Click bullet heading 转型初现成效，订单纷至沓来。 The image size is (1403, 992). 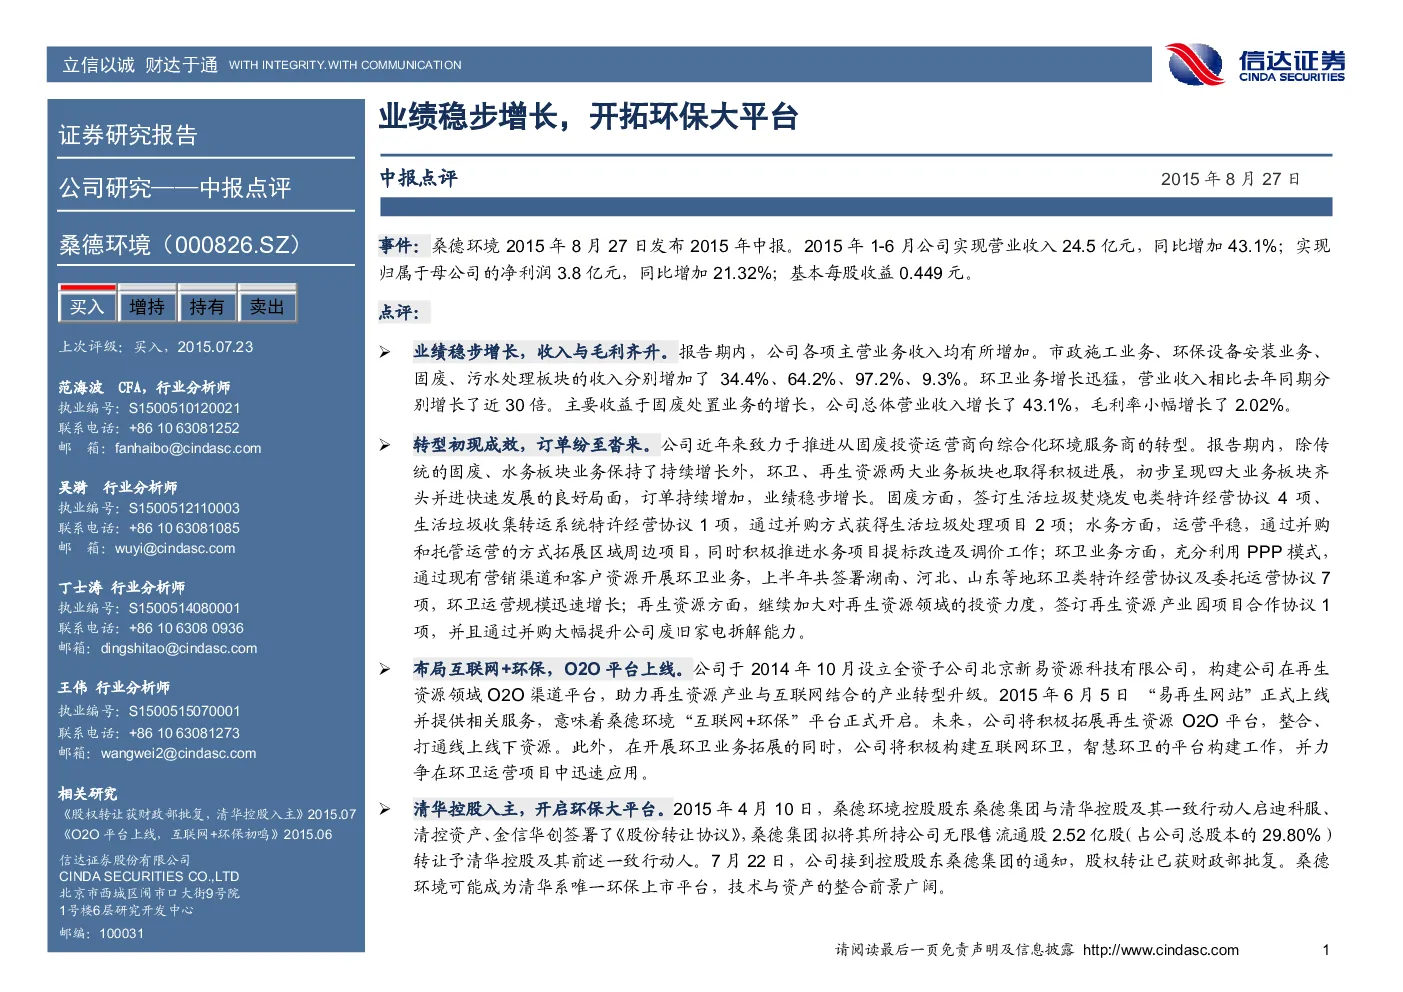pyautogui.click(x=535, y=444)
